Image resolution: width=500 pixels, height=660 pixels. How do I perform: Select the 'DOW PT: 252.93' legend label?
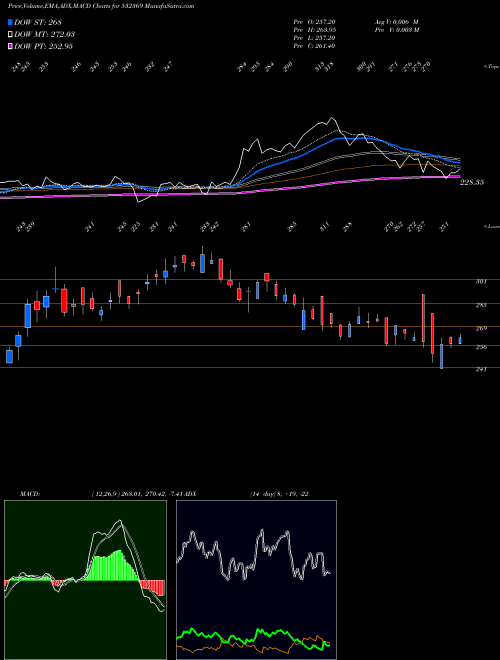coord(43,46)
